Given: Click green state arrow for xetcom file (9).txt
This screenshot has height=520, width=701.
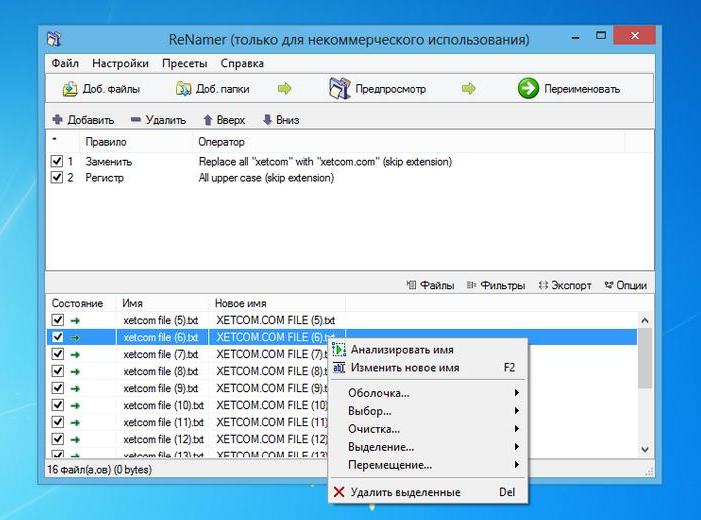Looking at the screenshot, I should [x=75, y=388].
